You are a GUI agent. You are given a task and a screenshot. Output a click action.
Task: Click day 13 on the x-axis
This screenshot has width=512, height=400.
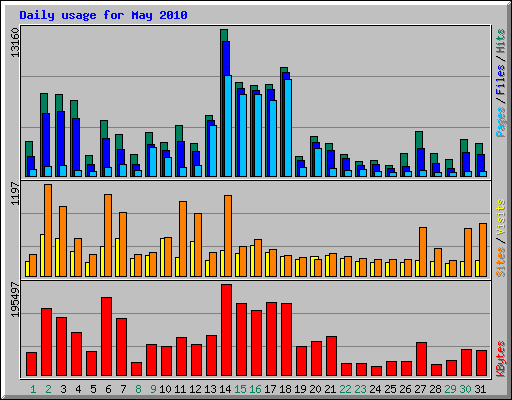(210, 389)
